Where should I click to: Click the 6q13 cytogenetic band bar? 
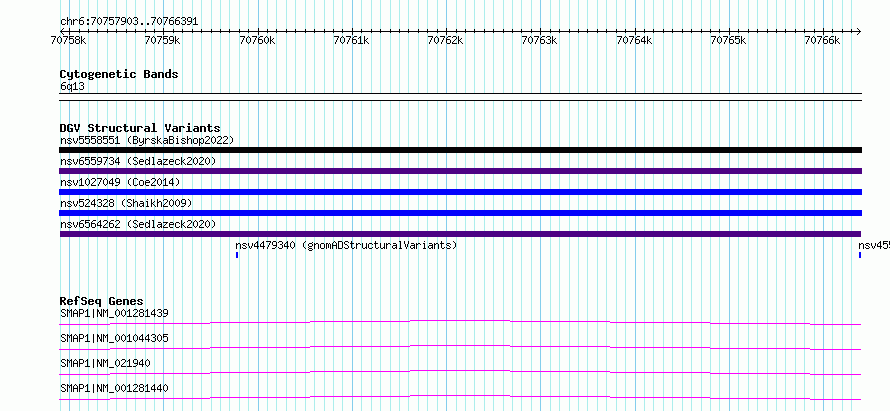click(x=460, y=97)
